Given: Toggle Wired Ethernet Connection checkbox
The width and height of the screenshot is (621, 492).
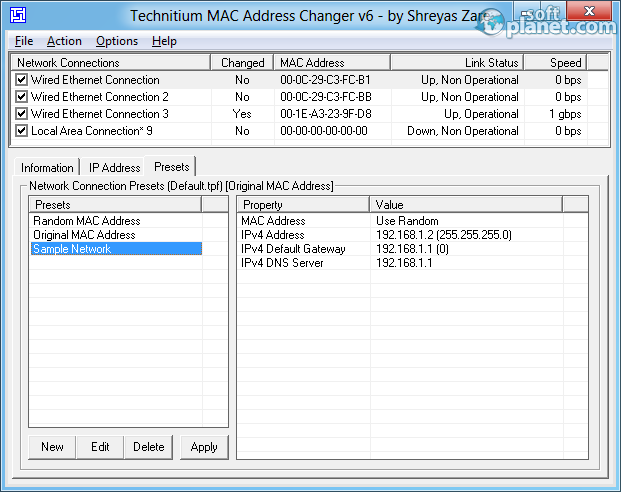Looking at the screenshot, I should coord(21,80).
